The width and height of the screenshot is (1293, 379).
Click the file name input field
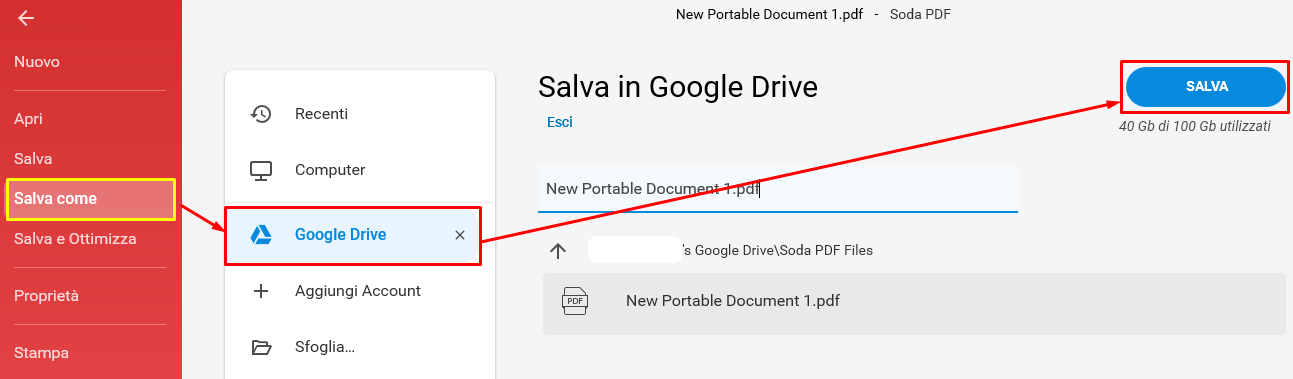point(777,189)
